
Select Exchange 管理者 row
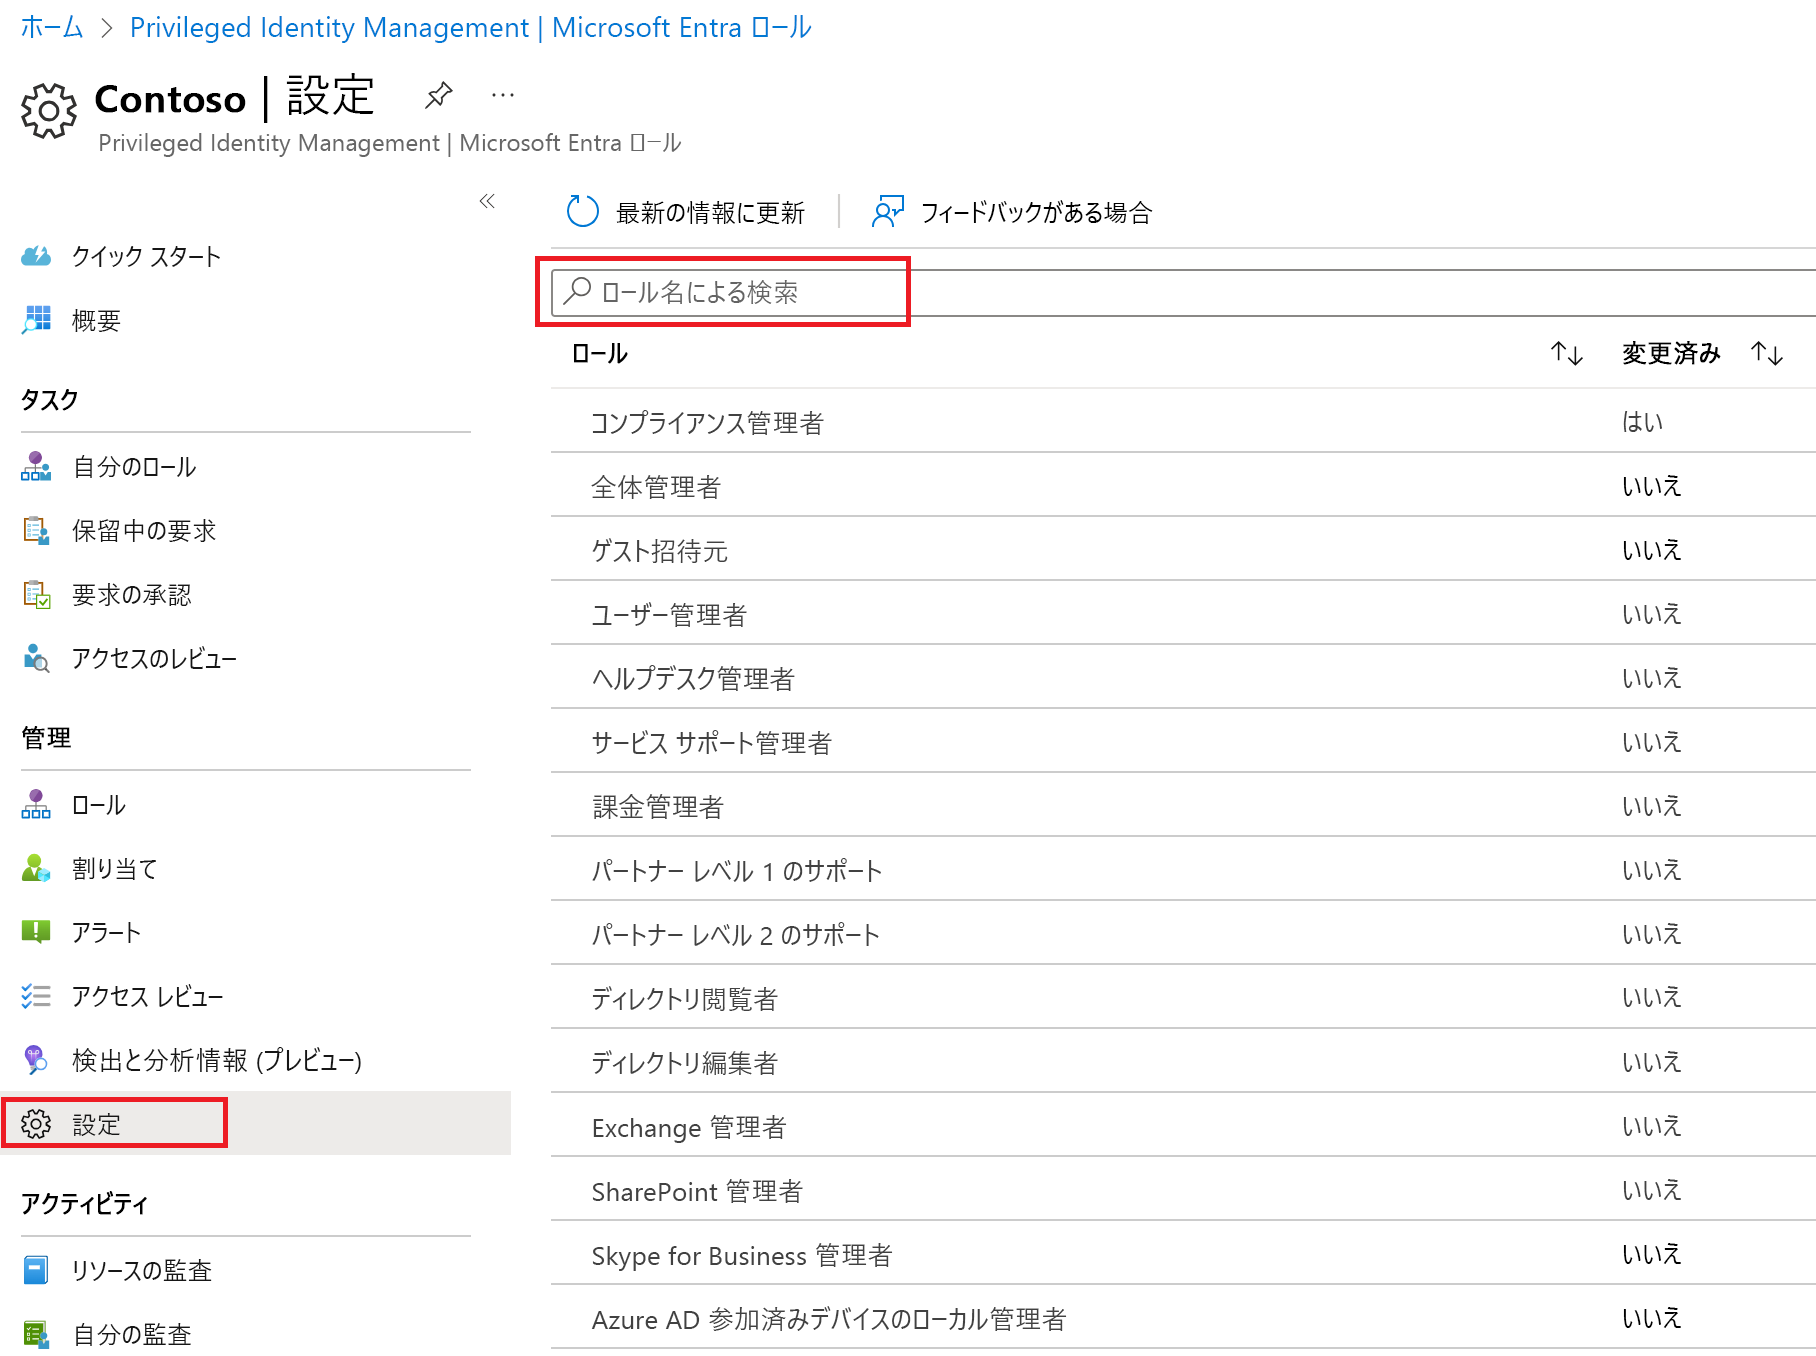pyautogui.click(x=1183, y=1125)
